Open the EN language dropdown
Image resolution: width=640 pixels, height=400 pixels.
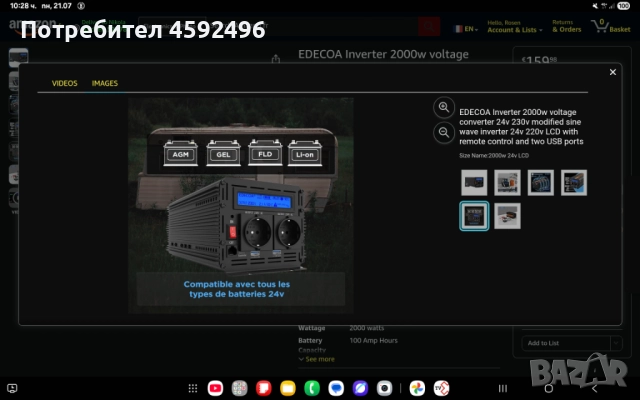tap(466, 29)
